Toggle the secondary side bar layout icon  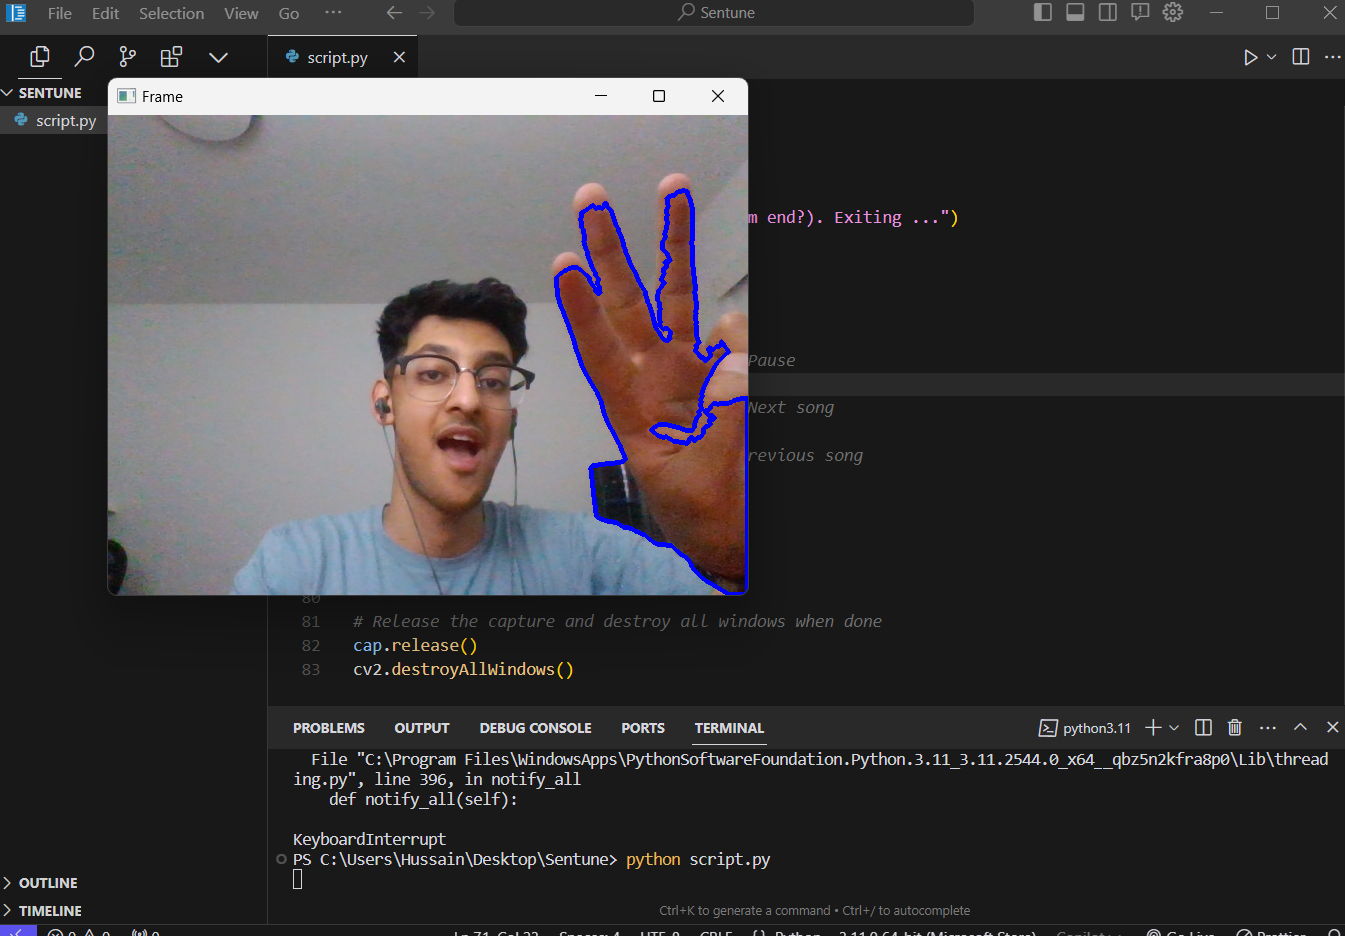1108,12
